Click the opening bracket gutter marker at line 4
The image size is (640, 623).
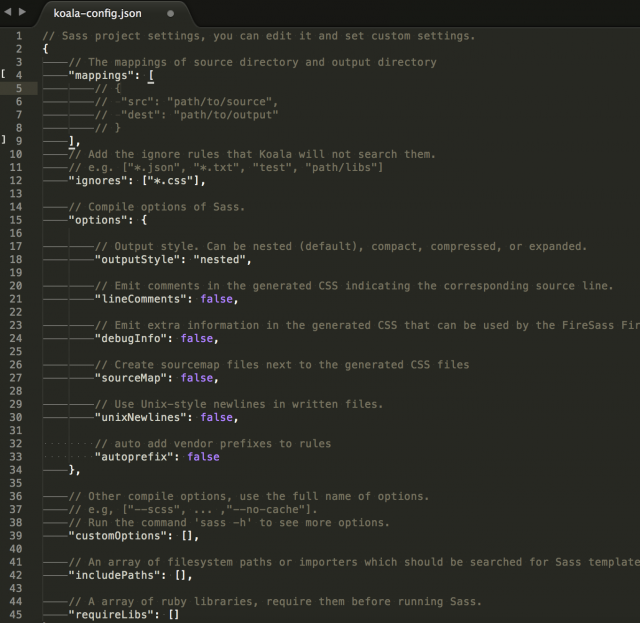tap(5, 75)
